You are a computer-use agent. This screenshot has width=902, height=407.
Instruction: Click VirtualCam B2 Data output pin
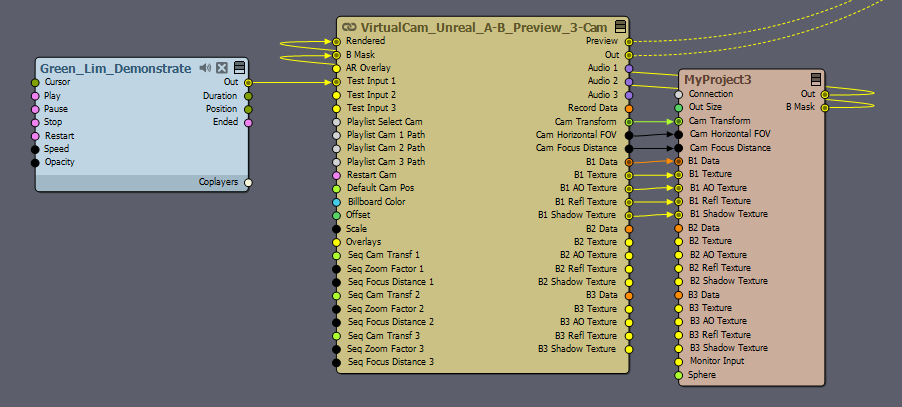point(629,229)
